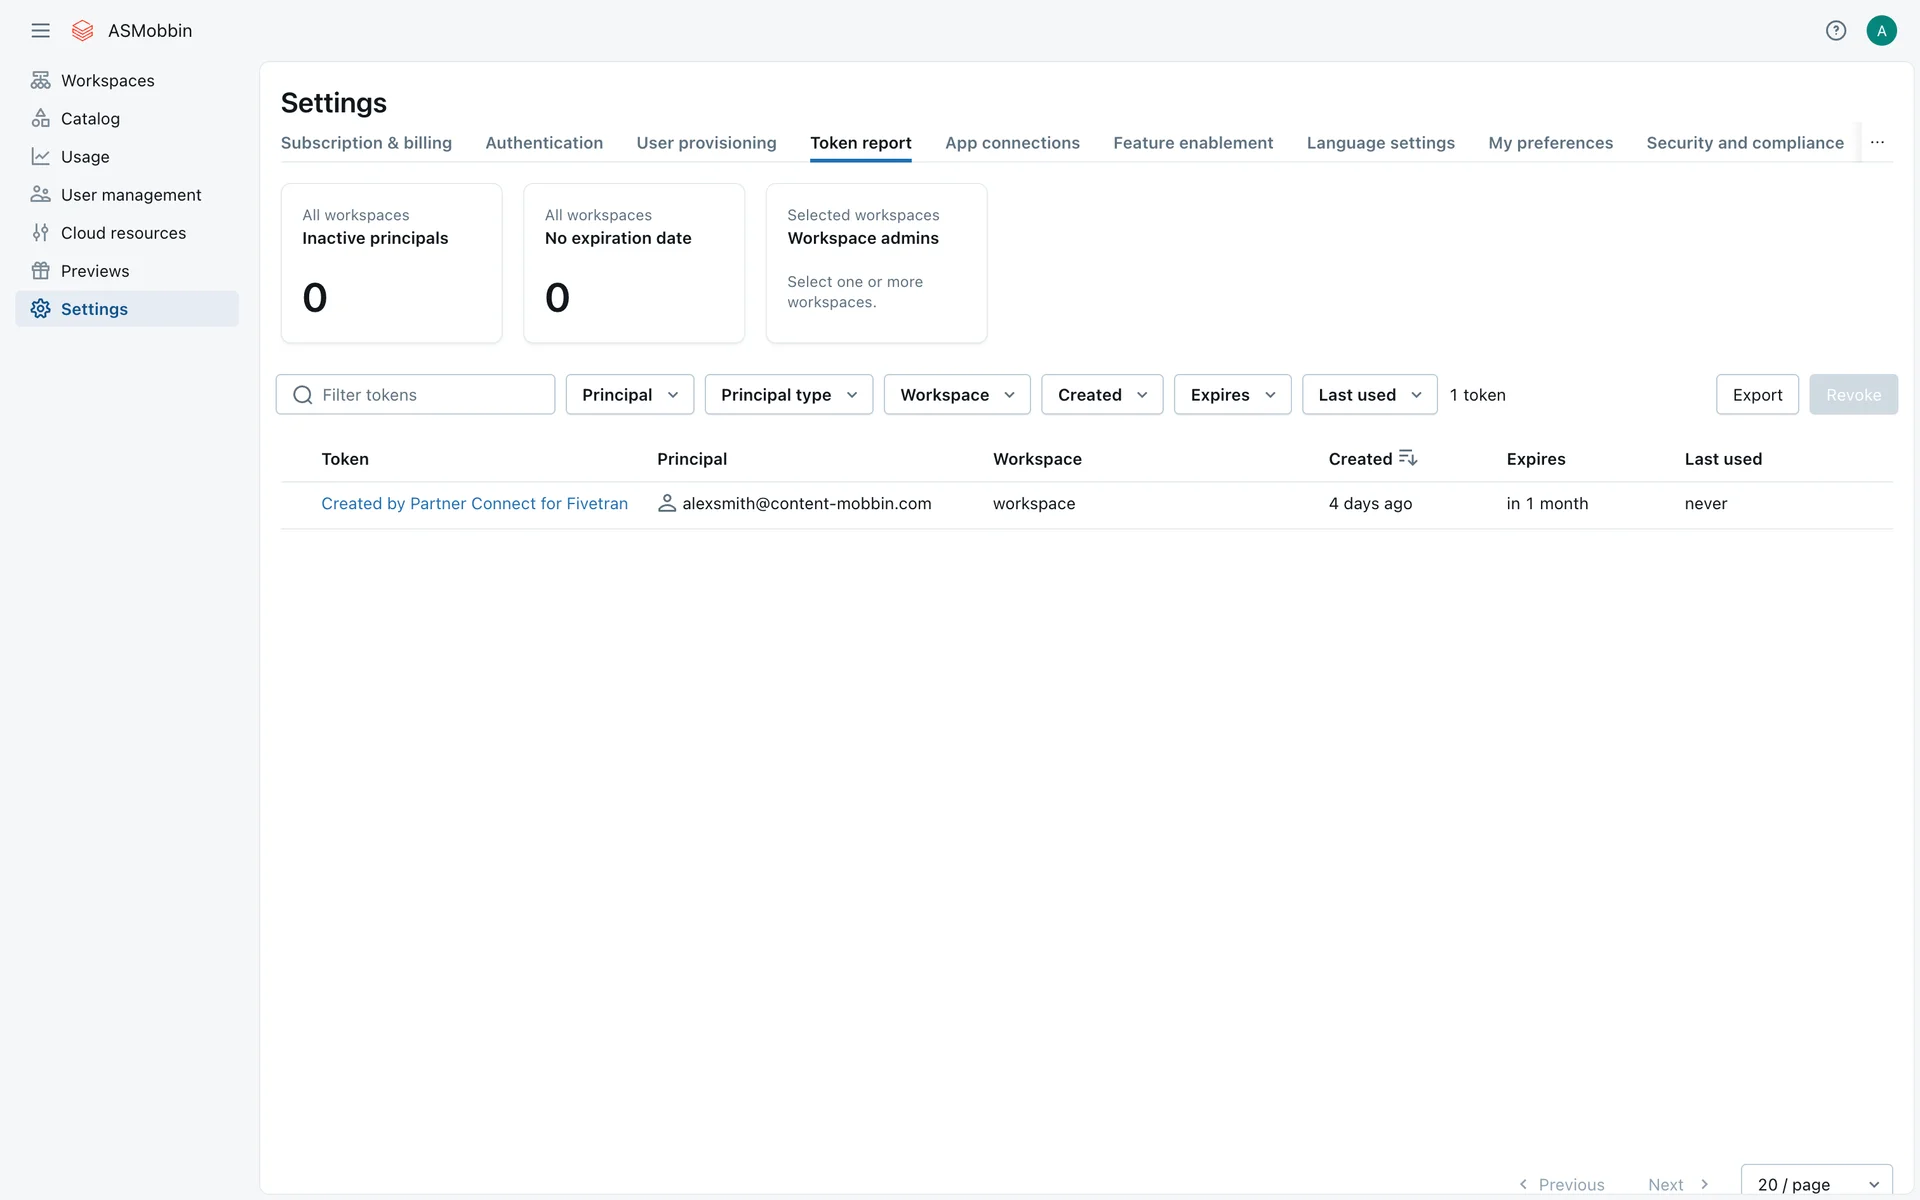Open Catalog from the sidebar
Image resolution: width=1920 pixels, height=1200 pixels.
(x=90, y=118)
